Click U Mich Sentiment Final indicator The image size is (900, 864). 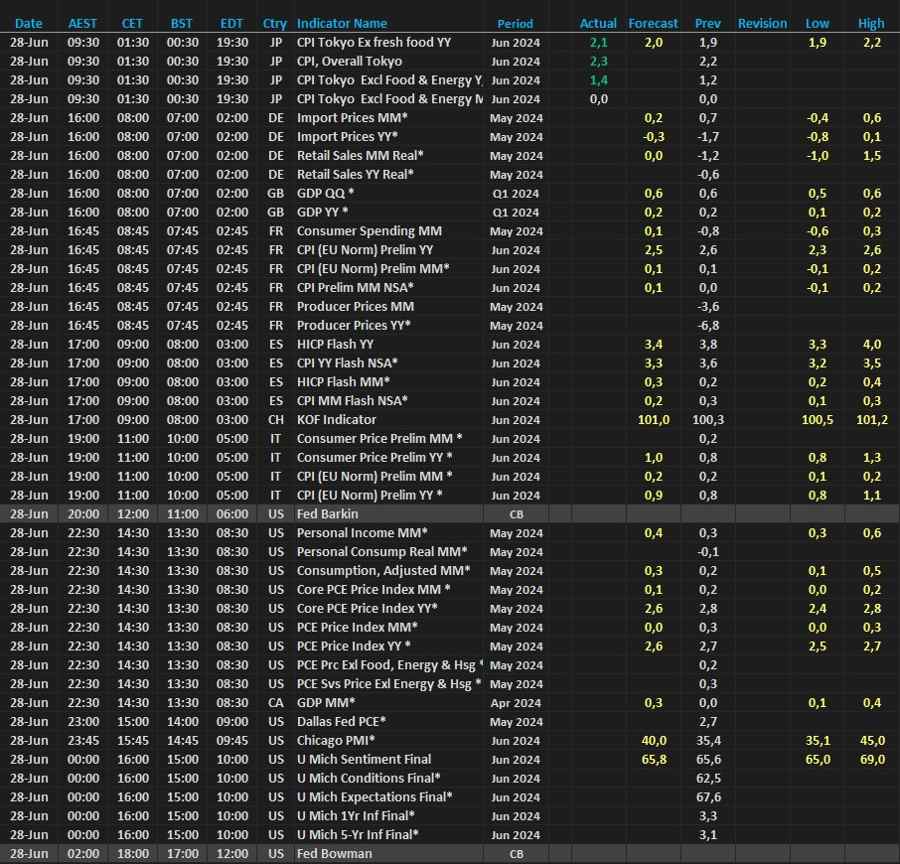[364, 760]
